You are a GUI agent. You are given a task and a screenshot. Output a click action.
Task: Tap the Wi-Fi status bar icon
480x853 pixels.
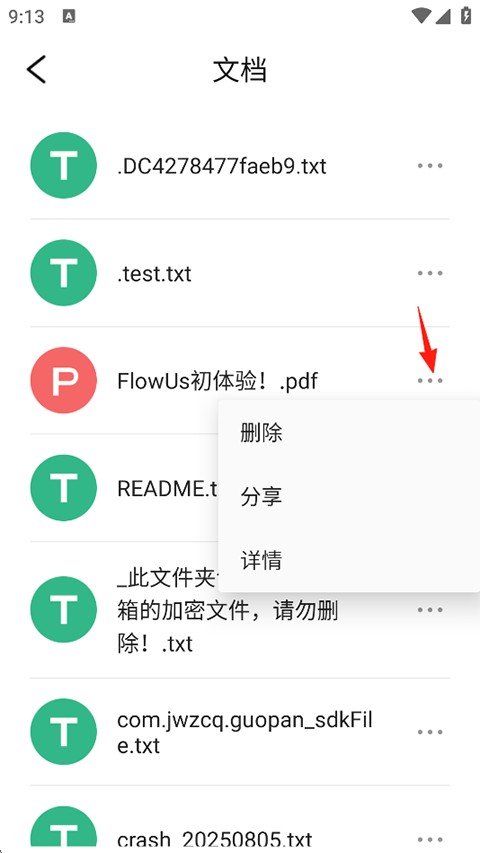pyautogui.click(x=421, y=16)
